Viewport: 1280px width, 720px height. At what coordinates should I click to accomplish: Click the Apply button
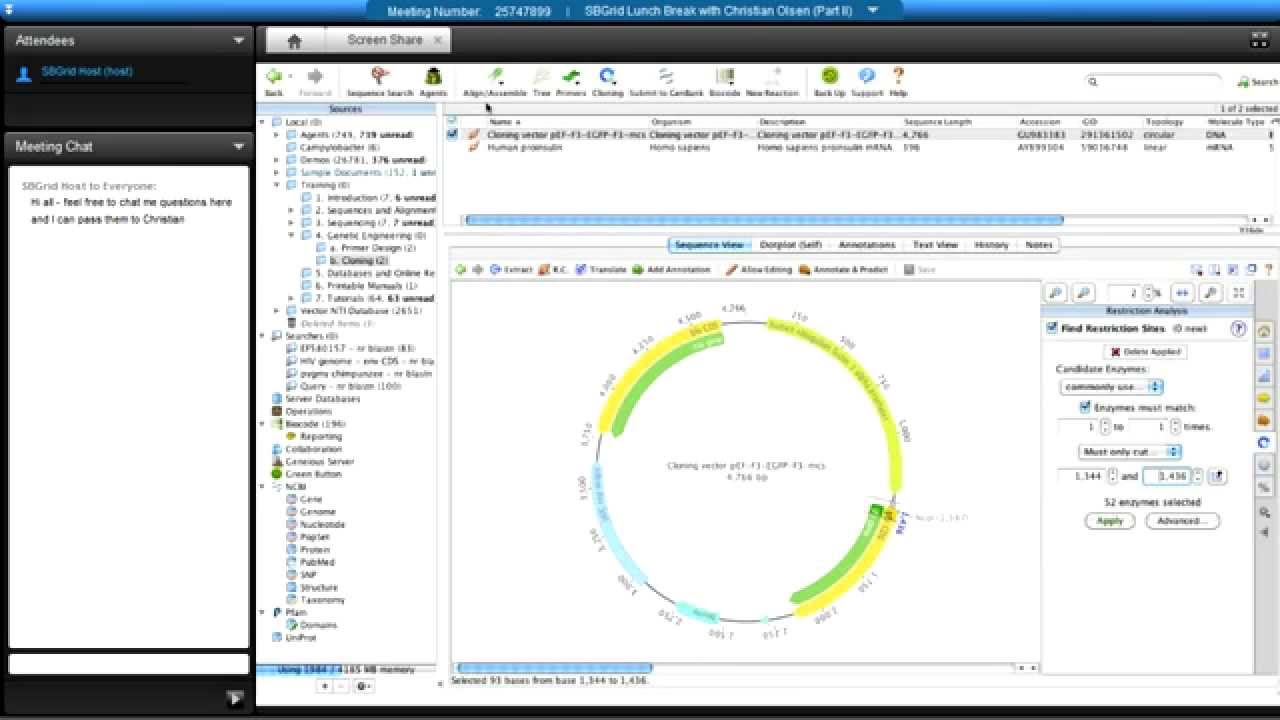tap(1110, 521)
